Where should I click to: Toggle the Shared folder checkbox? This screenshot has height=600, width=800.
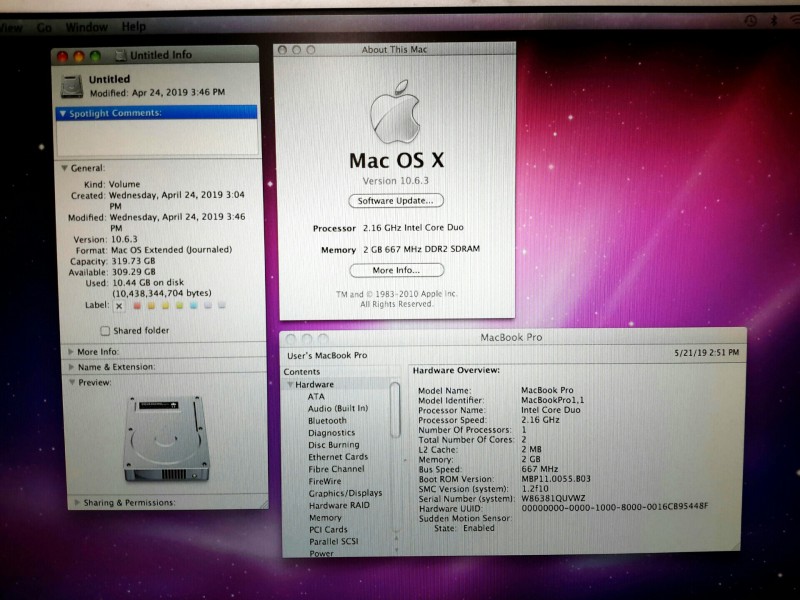click(x=105, y=331)
